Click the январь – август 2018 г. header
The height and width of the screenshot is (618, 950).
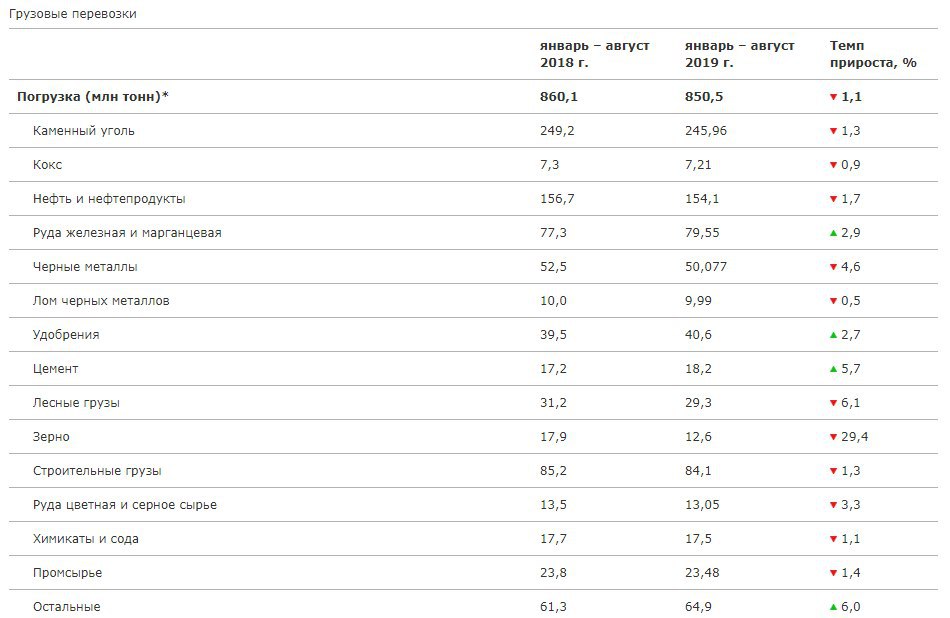click(x=594, y=54)
